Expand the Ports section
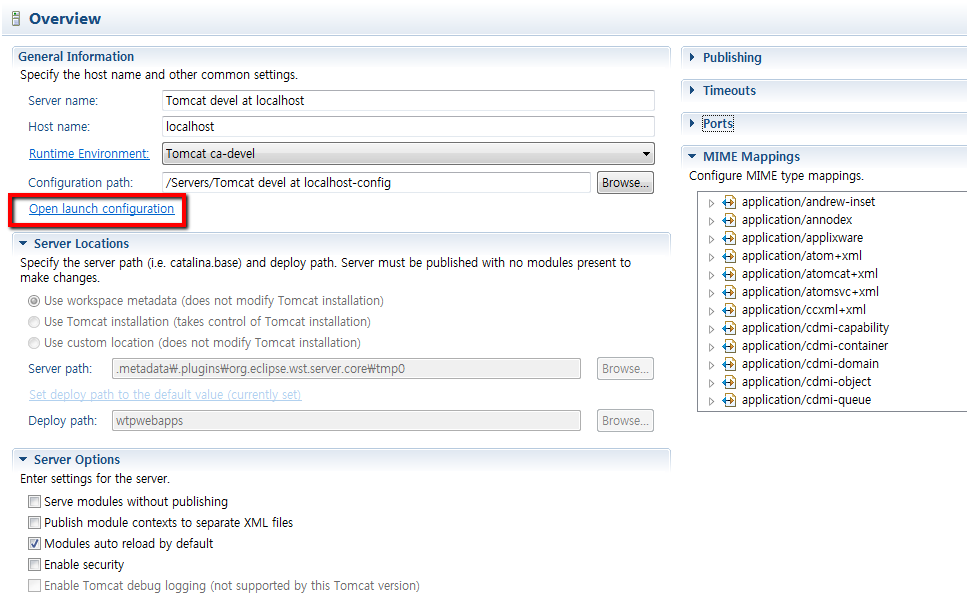Screen dimensions: 967x609 click(692, 123)
